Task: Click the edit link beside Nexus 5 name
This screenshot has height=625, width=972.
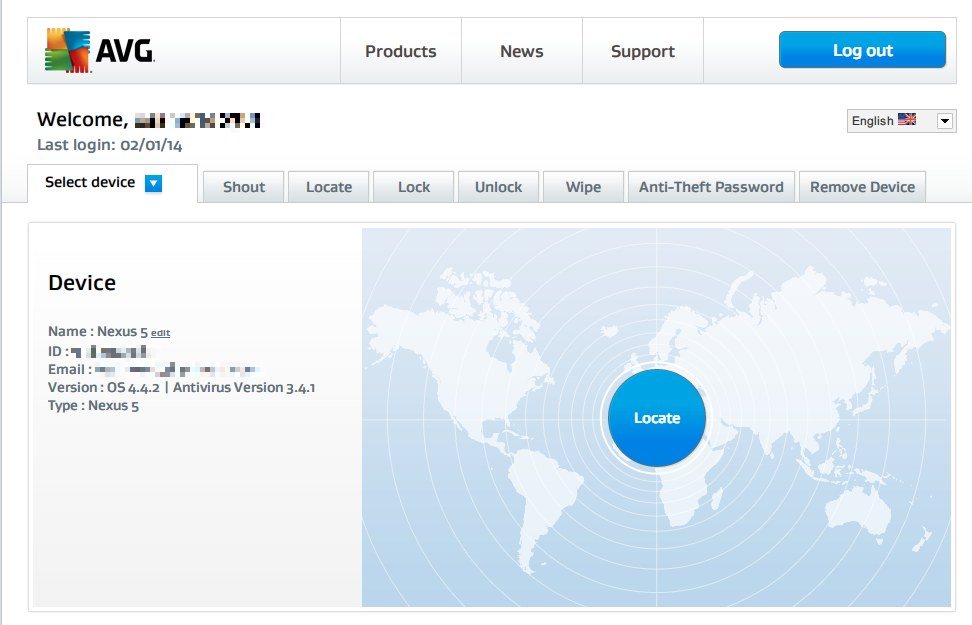Action: pos(161,333)
